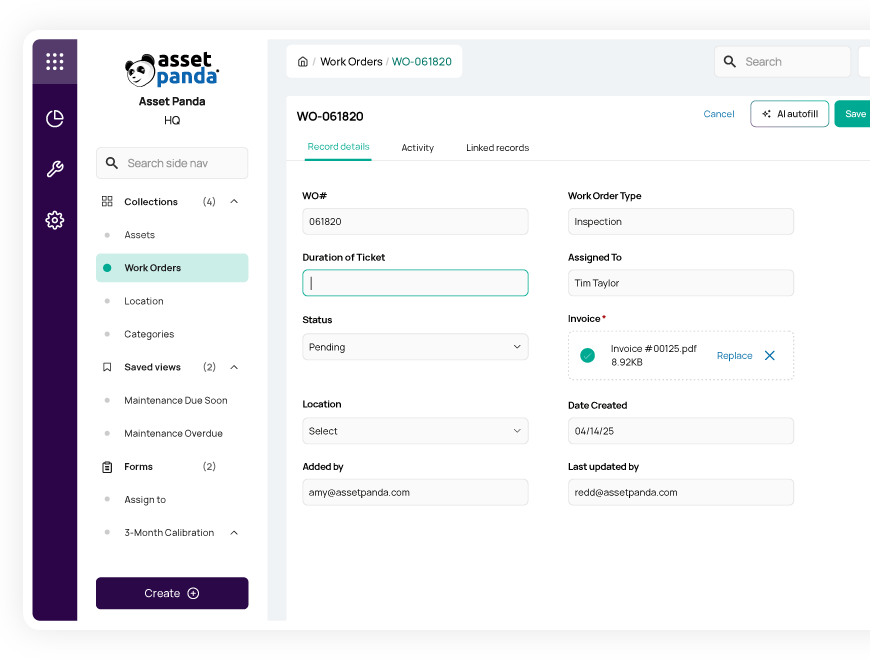
Task: Switch to the Linked records tab
Action: [497, 148]
